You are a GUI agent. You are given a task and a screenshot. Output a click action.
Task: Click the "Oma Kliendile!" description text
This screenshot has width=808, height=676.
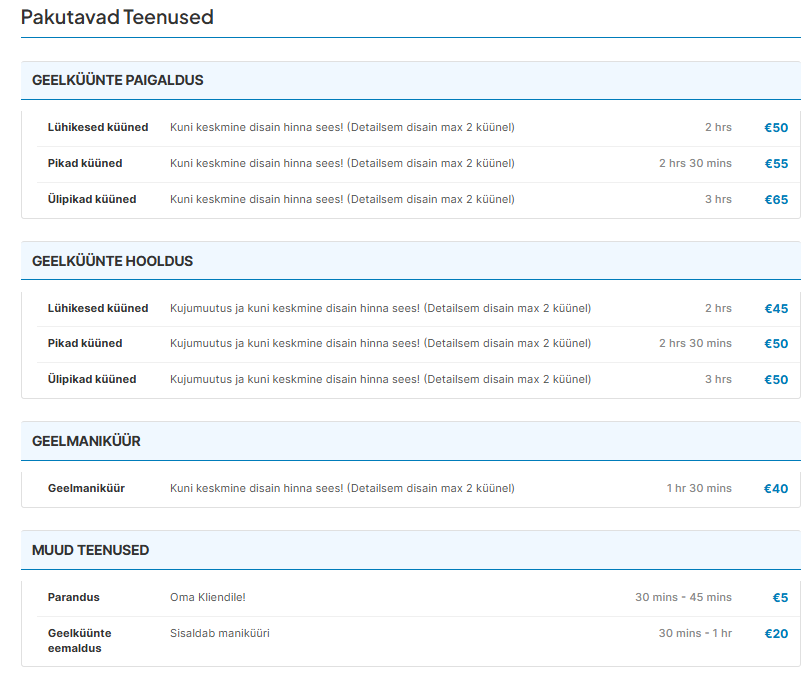point(208,597)
